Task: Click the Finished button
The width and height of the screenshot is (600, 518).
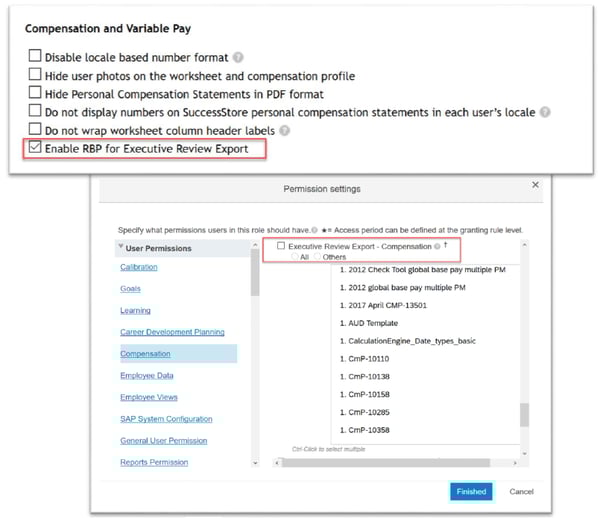Action: 470,491
